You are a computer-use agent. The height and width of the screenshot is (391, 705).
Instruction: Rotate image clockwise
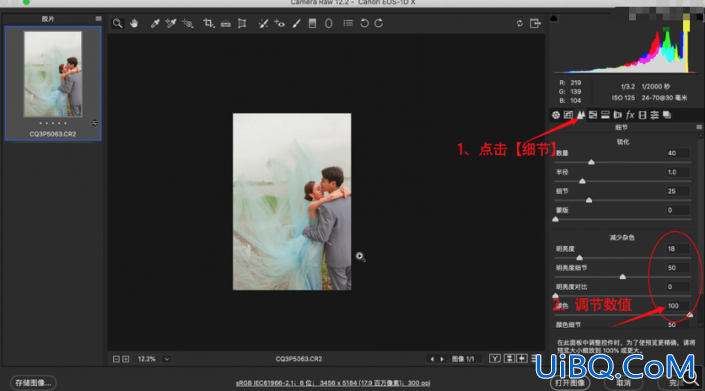[379, 23]
